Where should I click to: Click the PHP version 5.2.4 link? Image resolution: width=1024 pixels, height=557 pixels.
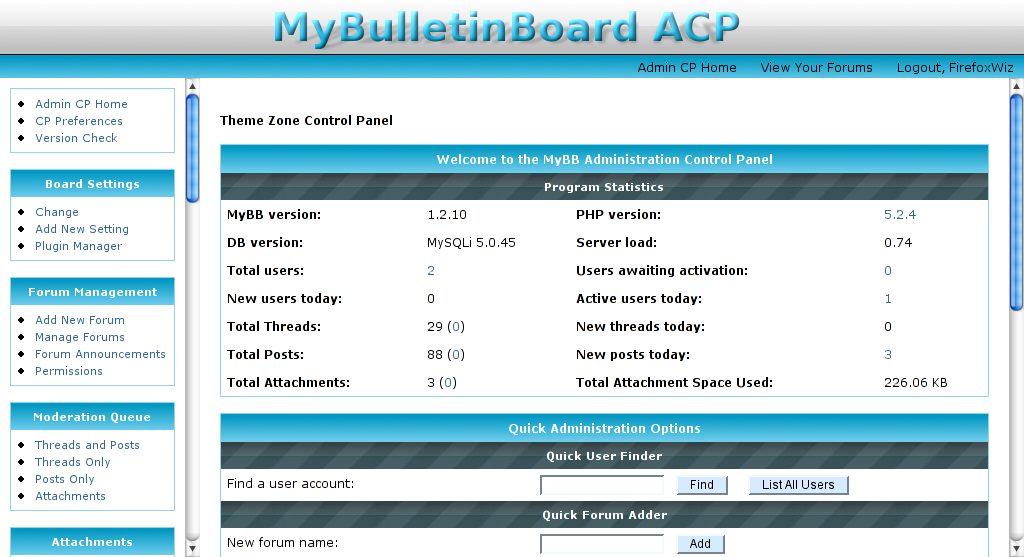(x=899, y=215)
